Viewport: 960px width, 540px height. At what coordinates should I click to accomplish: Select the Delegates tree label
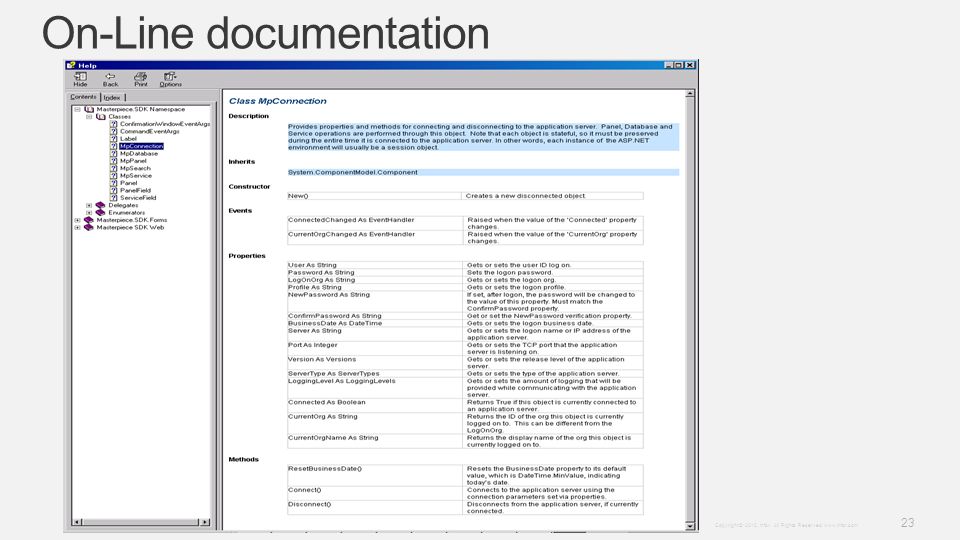tap(123, 205)
